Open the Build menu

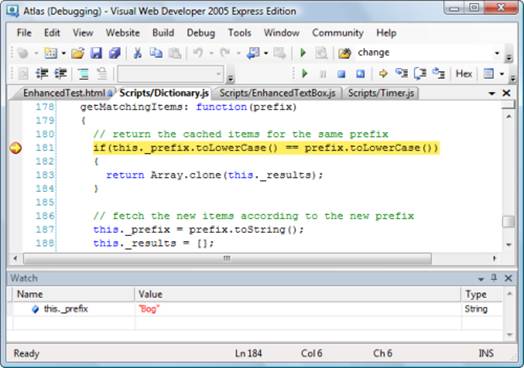(x=163, y=33)
